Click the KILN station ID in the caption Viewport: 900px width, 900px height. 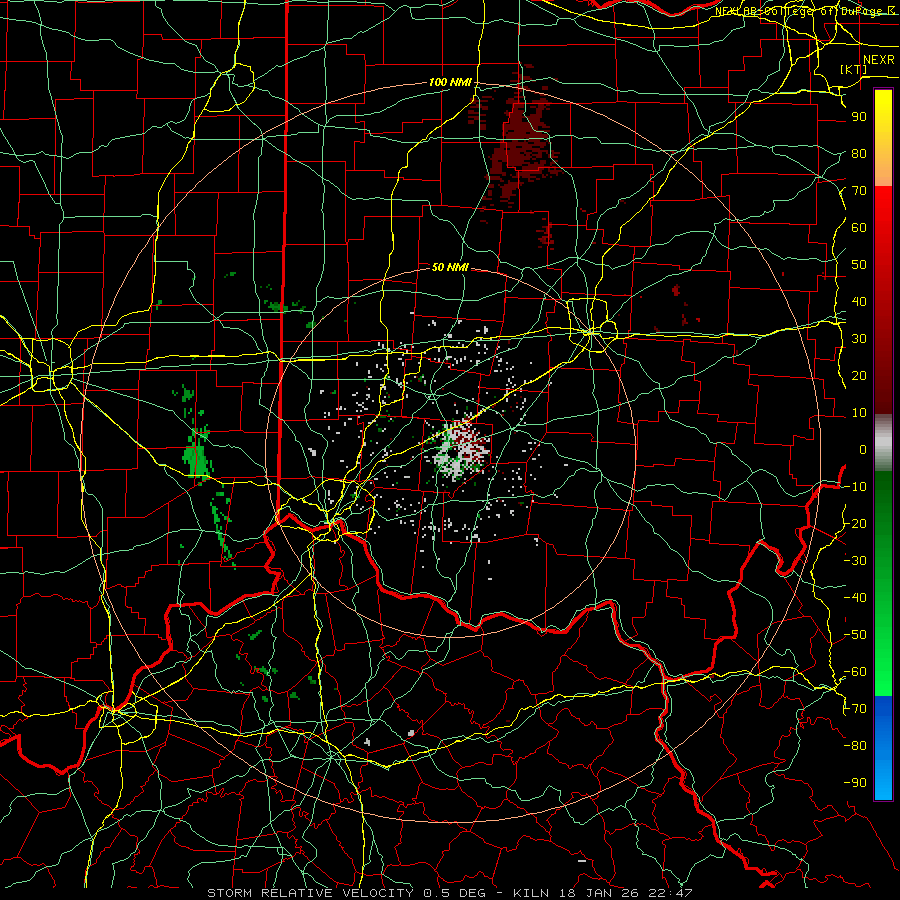pyautogui.click(x=531, y=893)
